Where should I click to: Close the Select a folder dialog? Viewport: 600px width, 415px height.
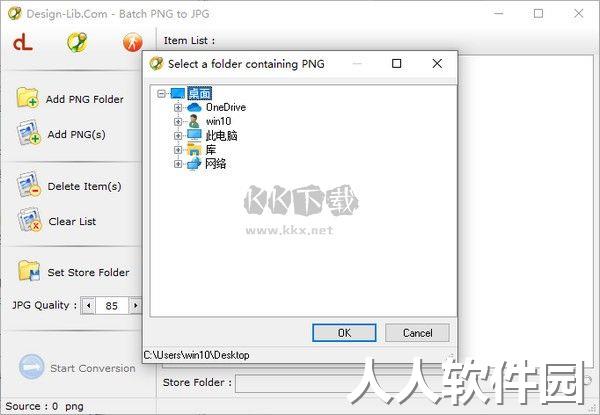pyautogui.click(x=437, y=63)
